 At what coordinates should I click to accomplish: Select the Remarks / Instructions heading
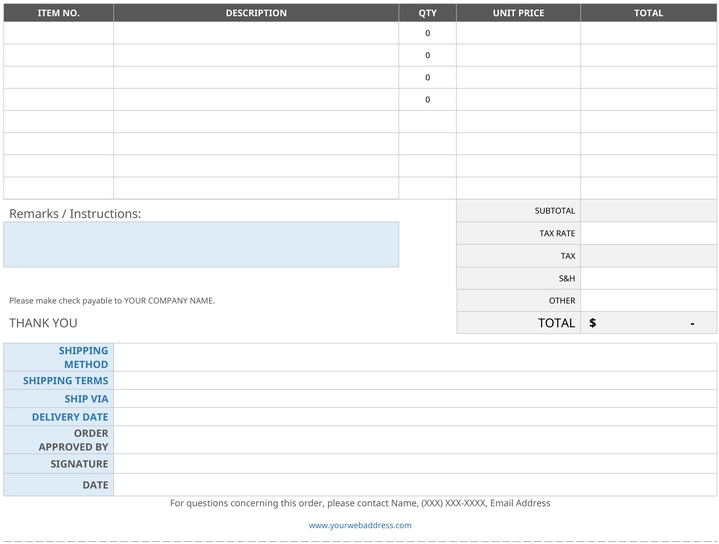tap(75, 214)
